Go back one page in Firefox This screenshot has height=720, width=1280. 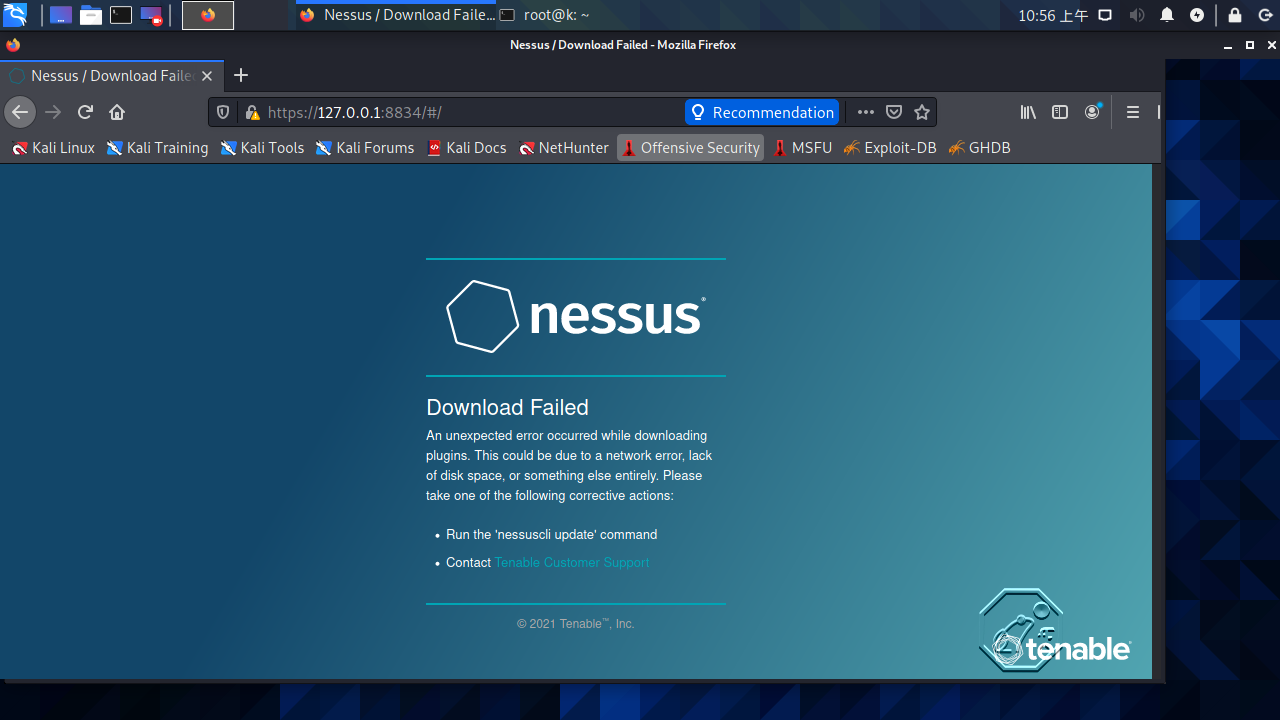(x=20, y=112)
